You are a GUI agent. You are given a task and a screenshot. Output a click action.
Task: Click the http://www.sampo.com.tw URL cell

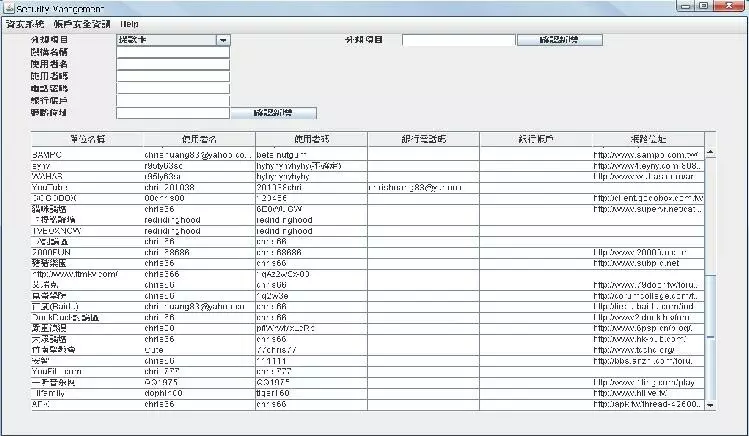pos(648,155)
